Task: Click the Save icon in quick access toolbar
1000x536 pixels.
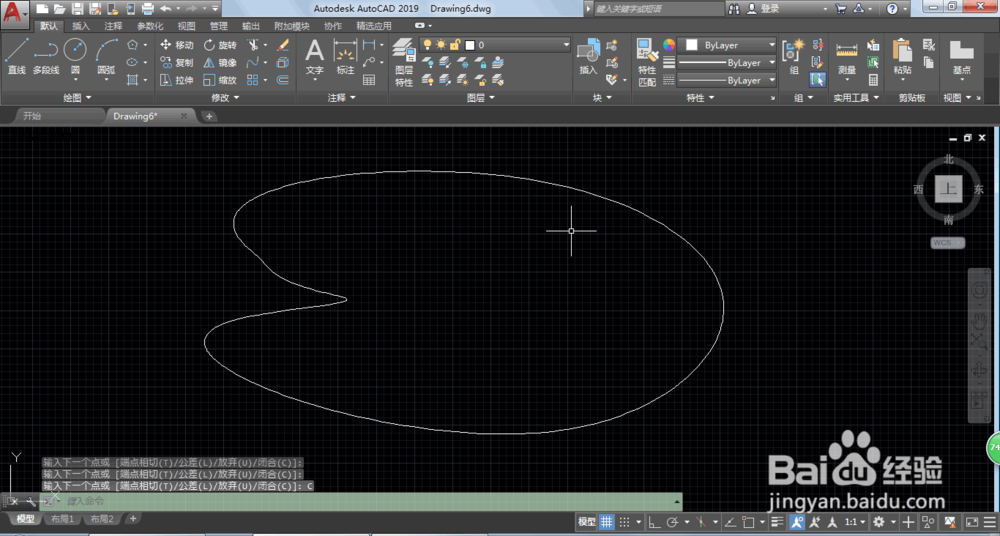Action: click(78, 9)
